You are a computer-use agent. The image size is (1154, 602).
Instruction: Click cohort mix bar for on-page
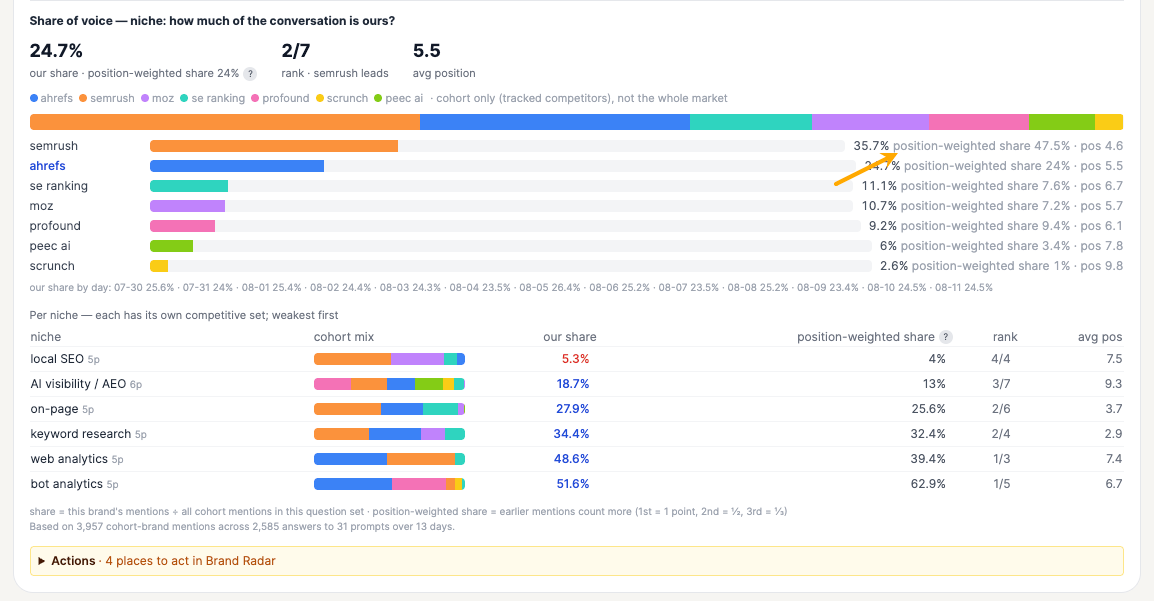point(389,409)
